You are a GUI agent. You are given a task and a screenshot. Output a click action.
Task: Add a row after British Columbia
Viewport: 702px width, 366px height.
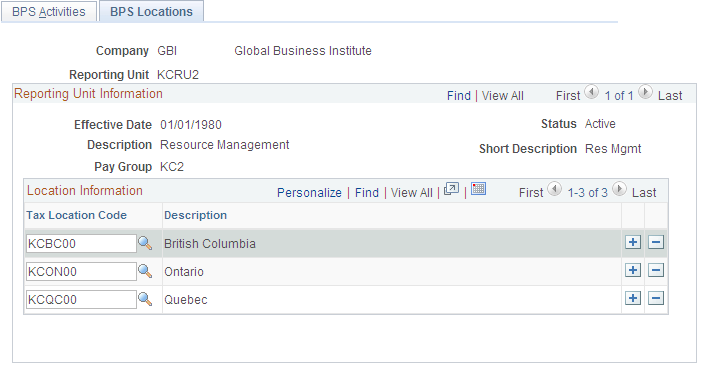pos(633,243)
